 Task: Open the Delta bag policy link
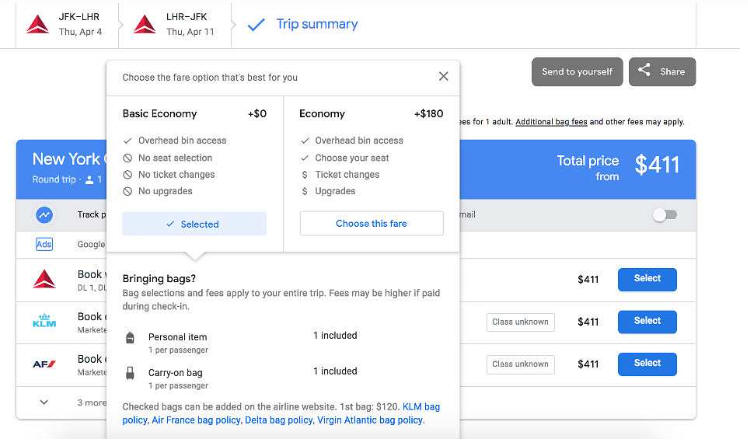click(279, 420)
